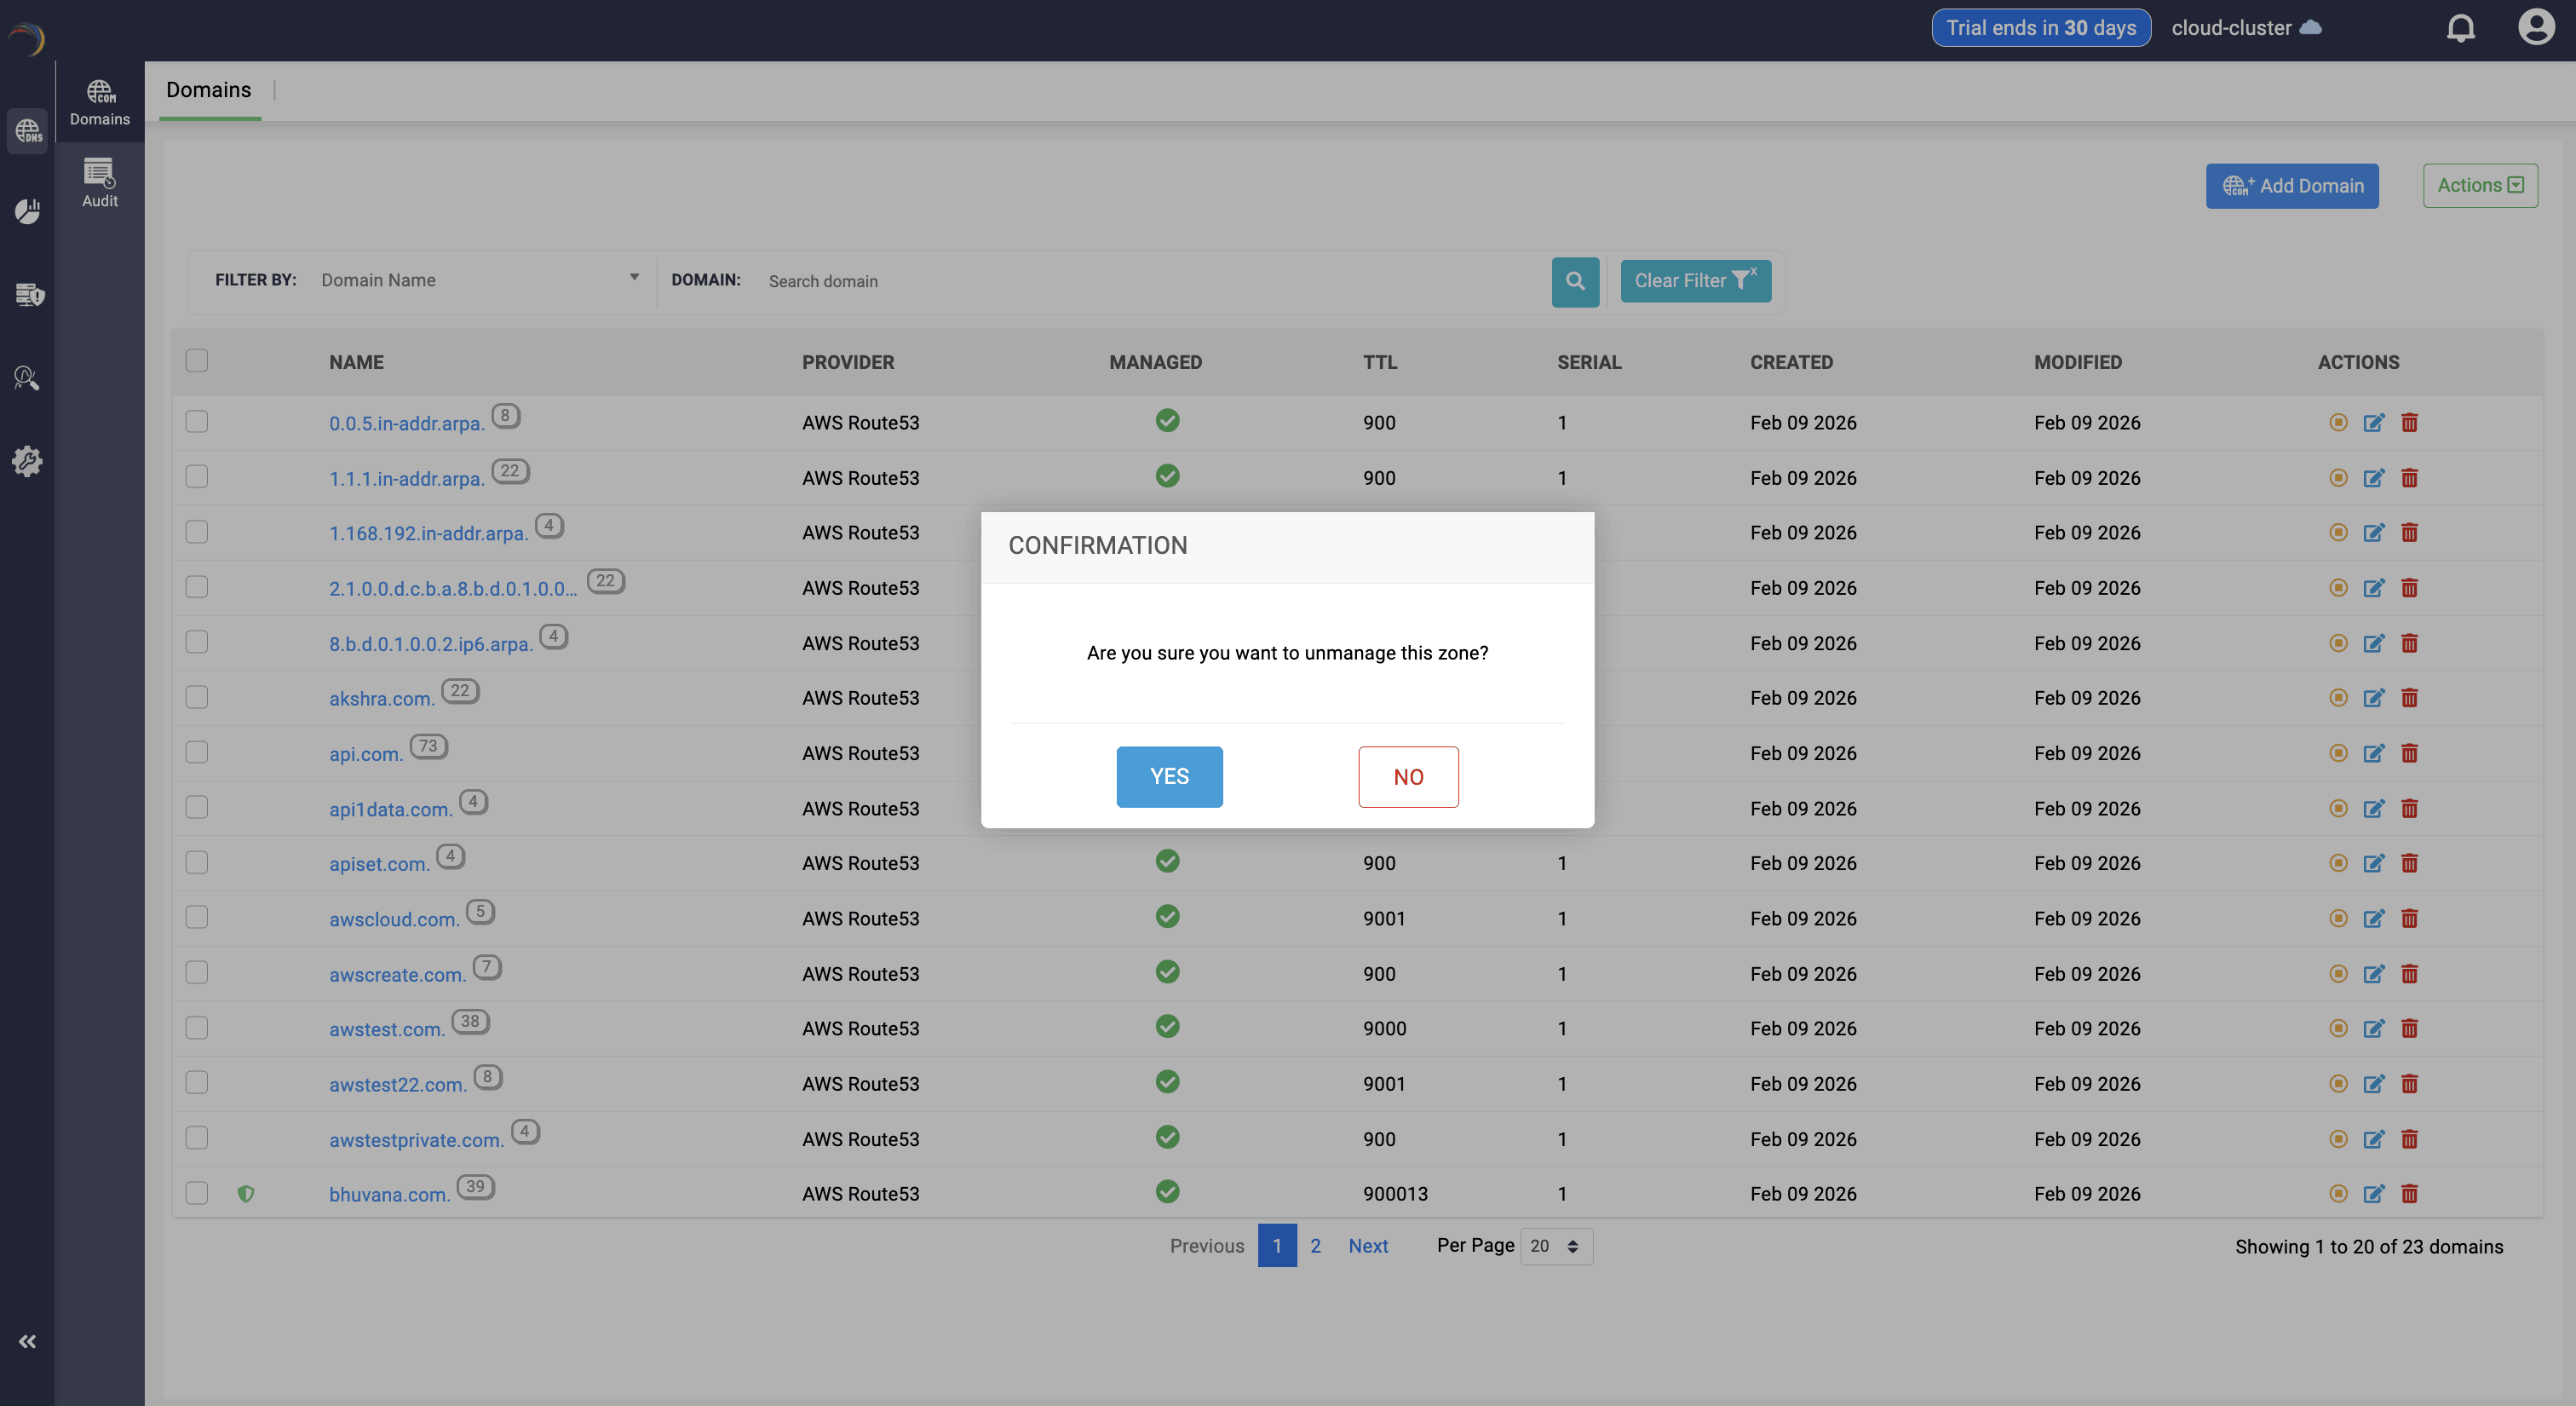Check the select-all checkbox in header
The image size is (2576, 1406).
(197, 361)
